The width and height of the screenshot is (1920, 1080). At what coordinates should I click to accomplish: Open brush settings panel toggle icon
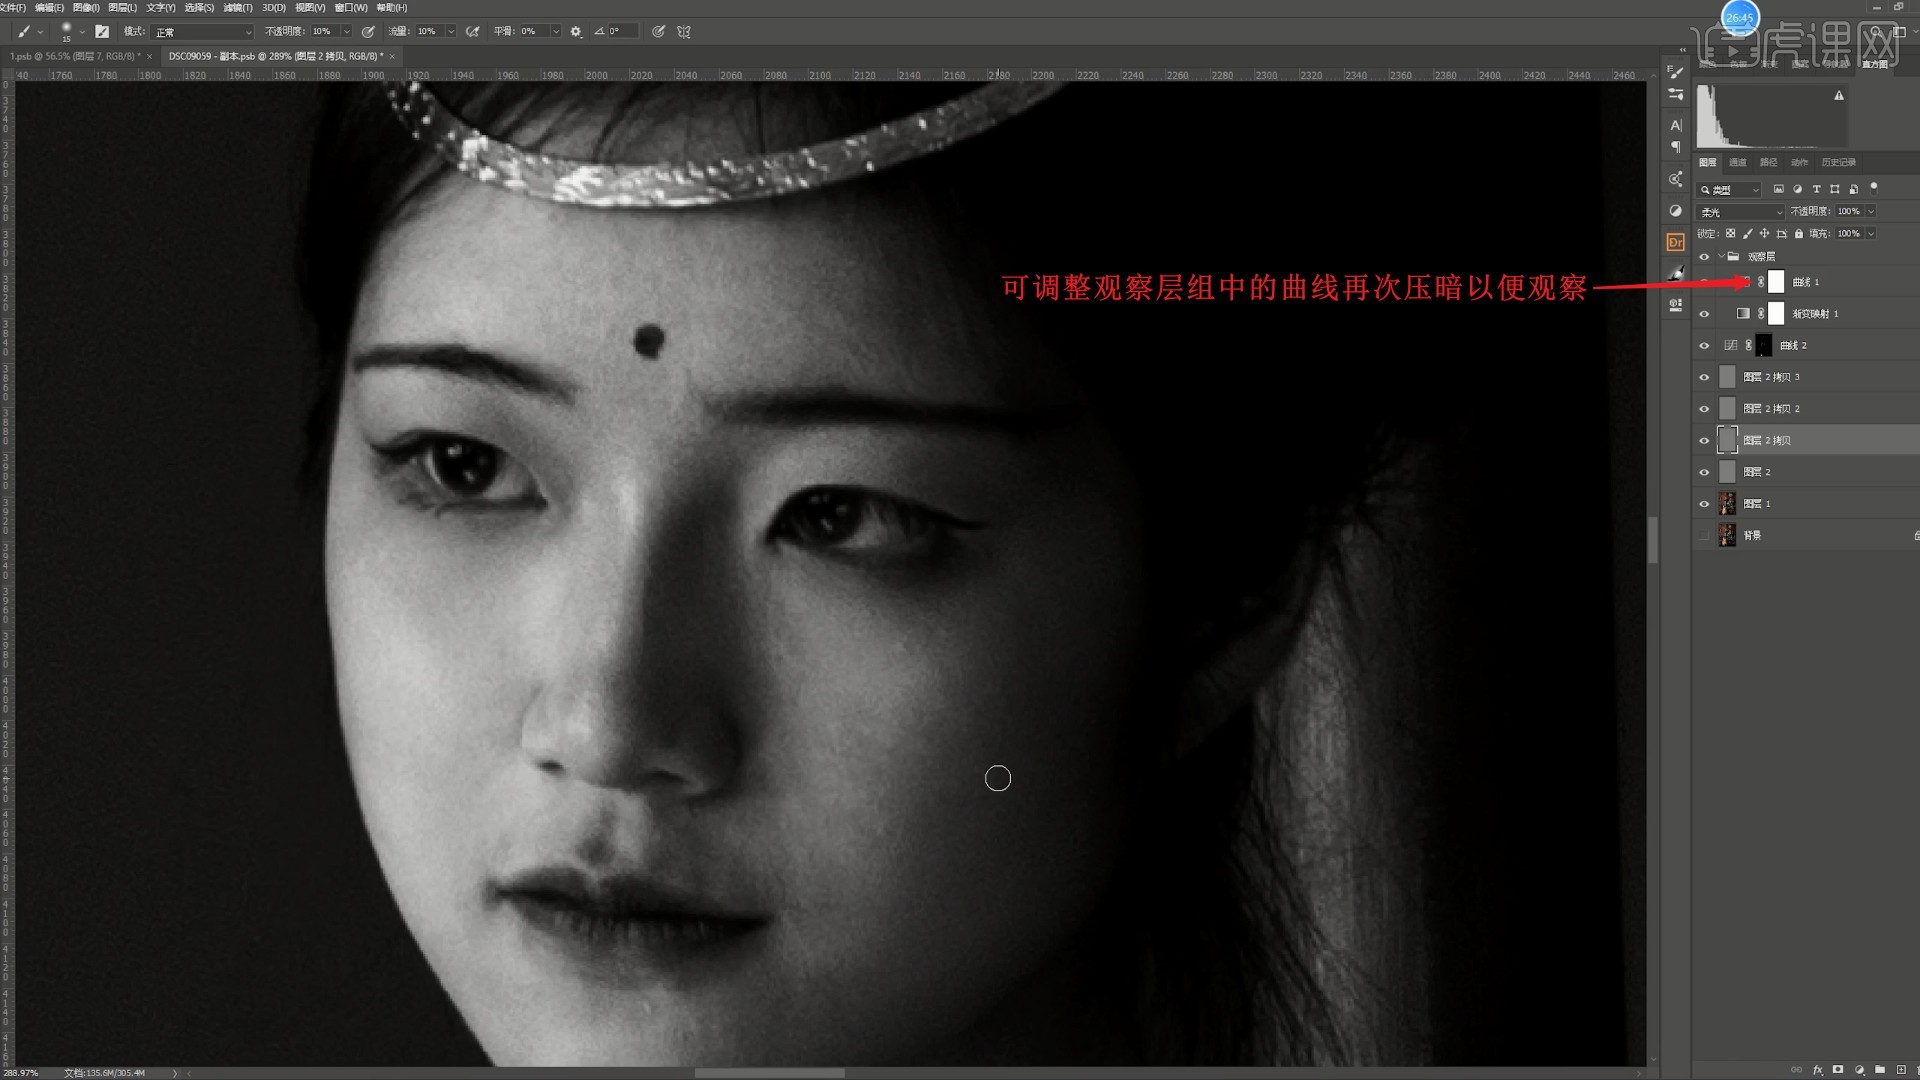click(x=102, y=32)
